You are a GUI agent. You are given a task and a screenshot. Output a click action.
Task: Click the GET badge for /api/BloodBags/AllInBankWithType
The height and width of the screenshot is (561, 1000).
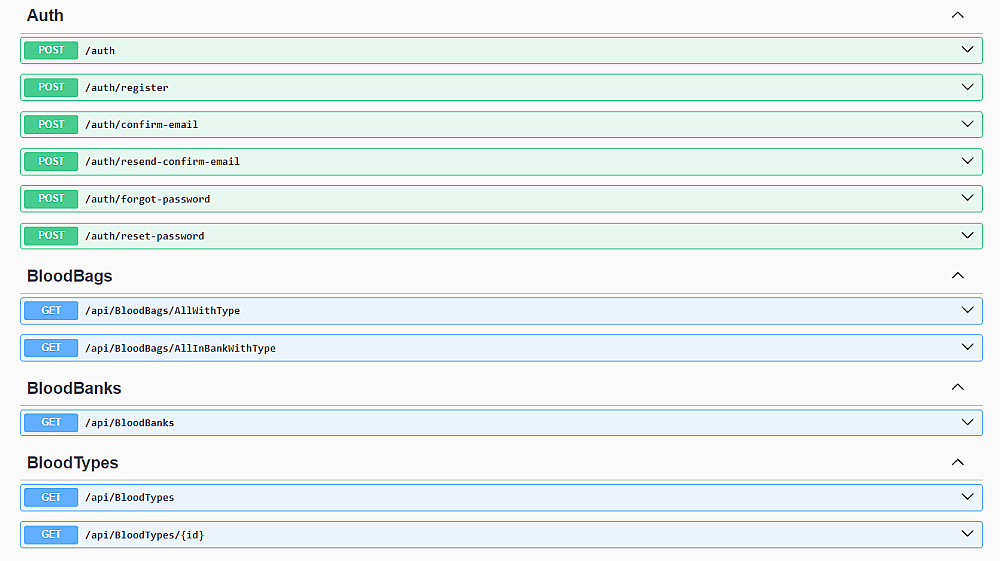click(x=51, y=348)
